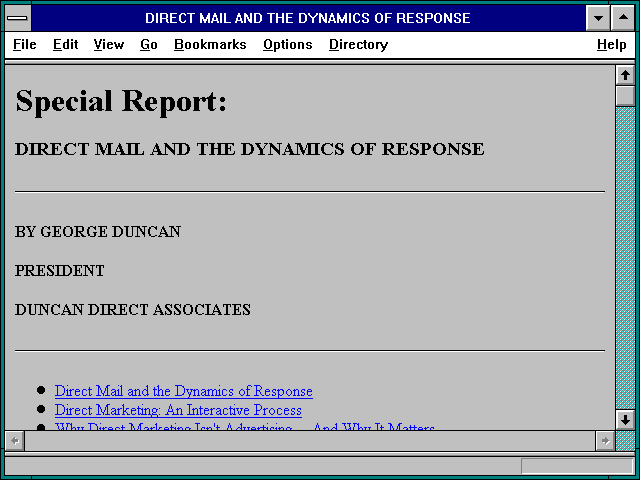Open the Edit menu
The image size is (640, 480).
[65, 44]
